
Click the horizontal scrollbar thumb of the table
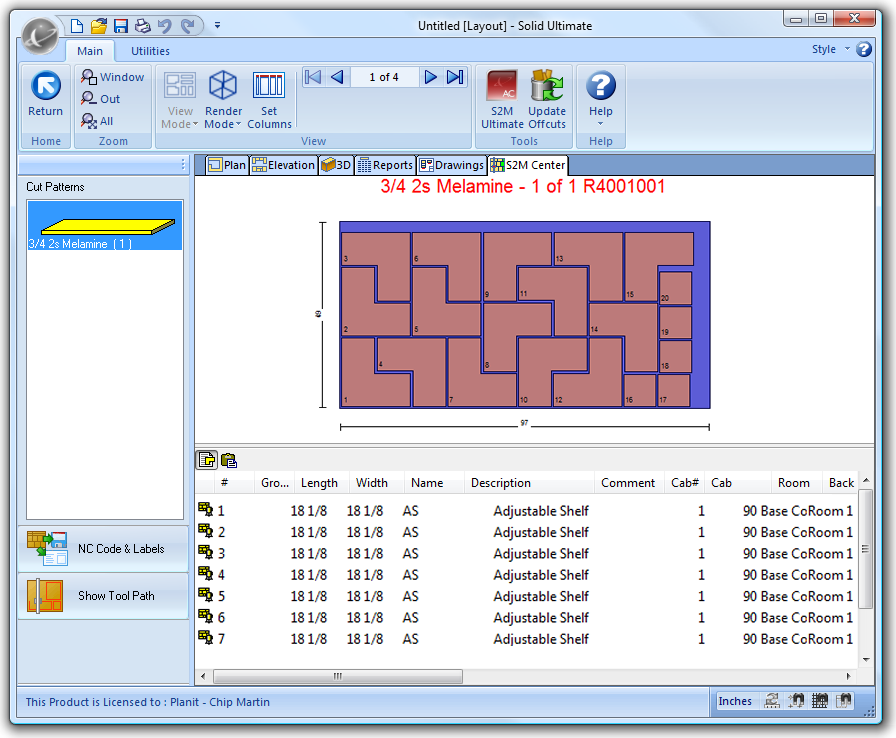click(338, 676)
